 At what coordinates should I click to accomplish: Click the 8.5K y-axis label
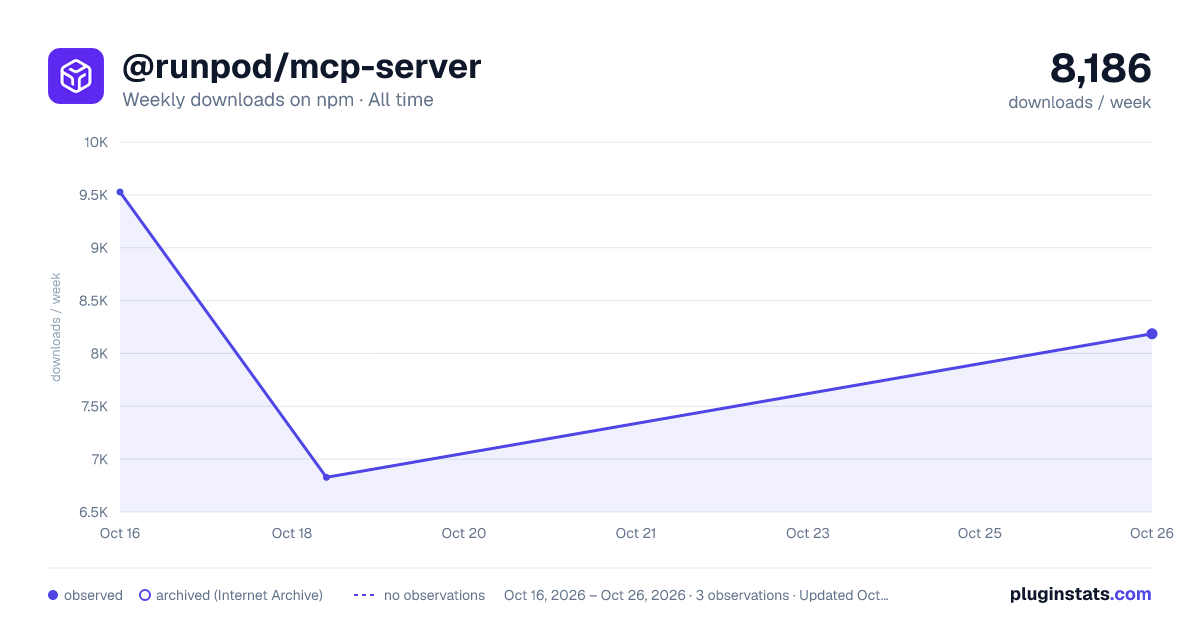click(x=94, y=301)
